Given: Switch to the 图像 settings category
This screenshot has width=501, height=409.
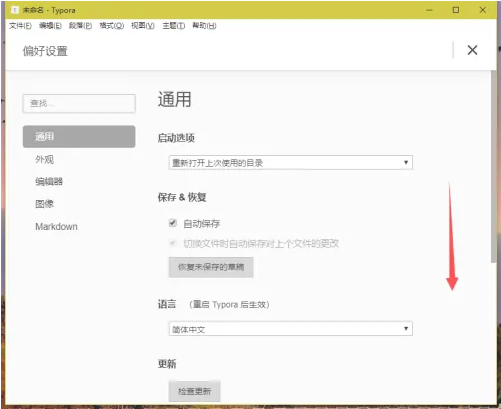Looking at the screenshot, I should point(45,204).
